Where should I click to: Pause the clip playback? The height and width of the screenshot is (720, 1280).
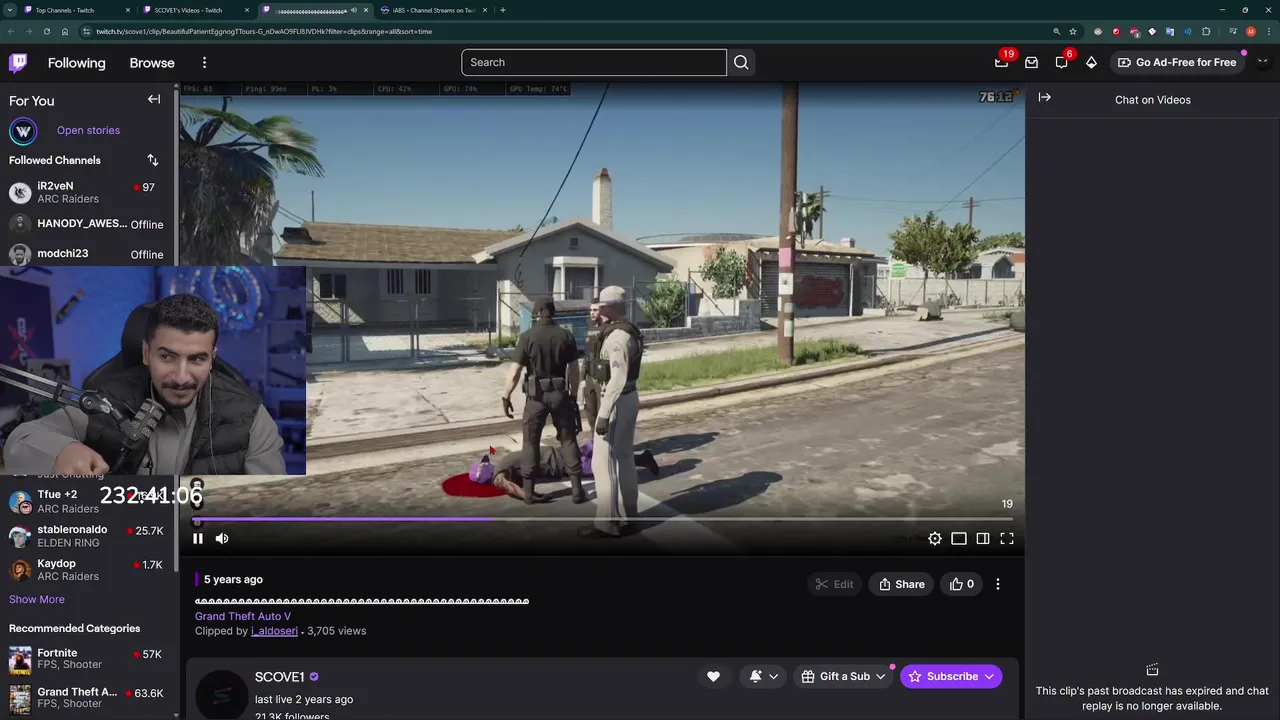[198, 538]
